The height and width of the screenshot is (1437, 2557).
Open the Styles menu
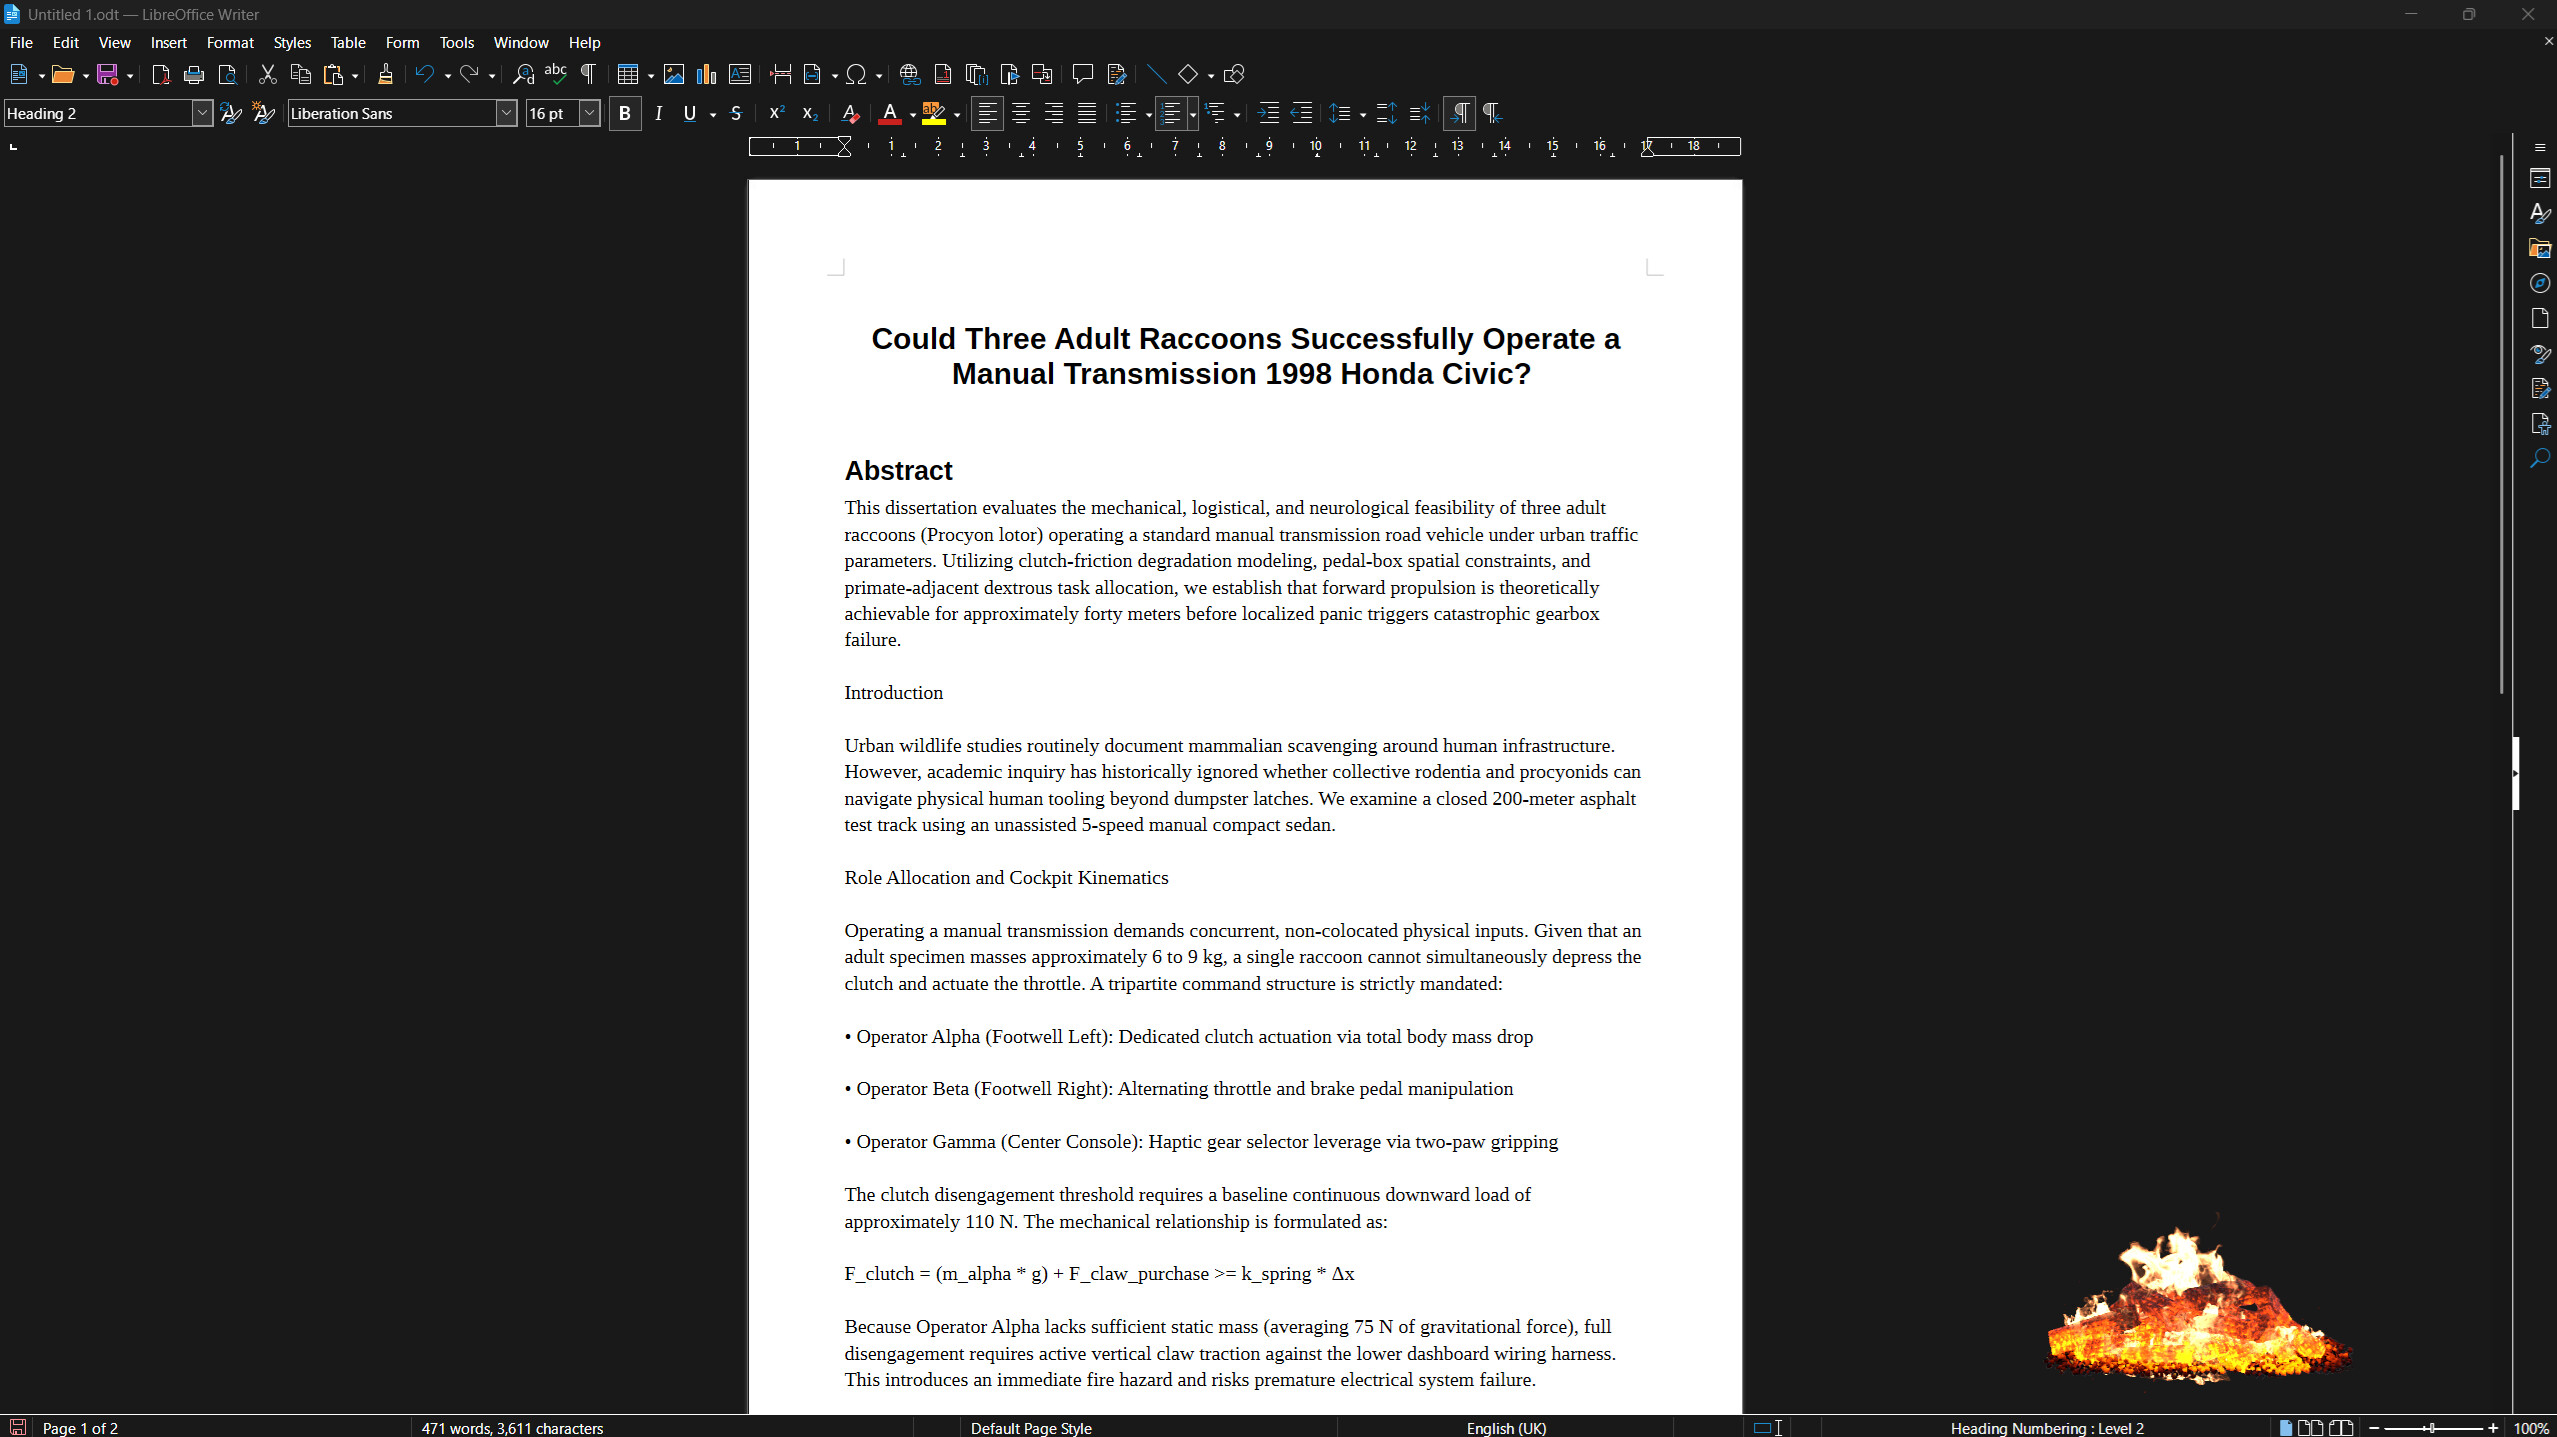(292, 43)
